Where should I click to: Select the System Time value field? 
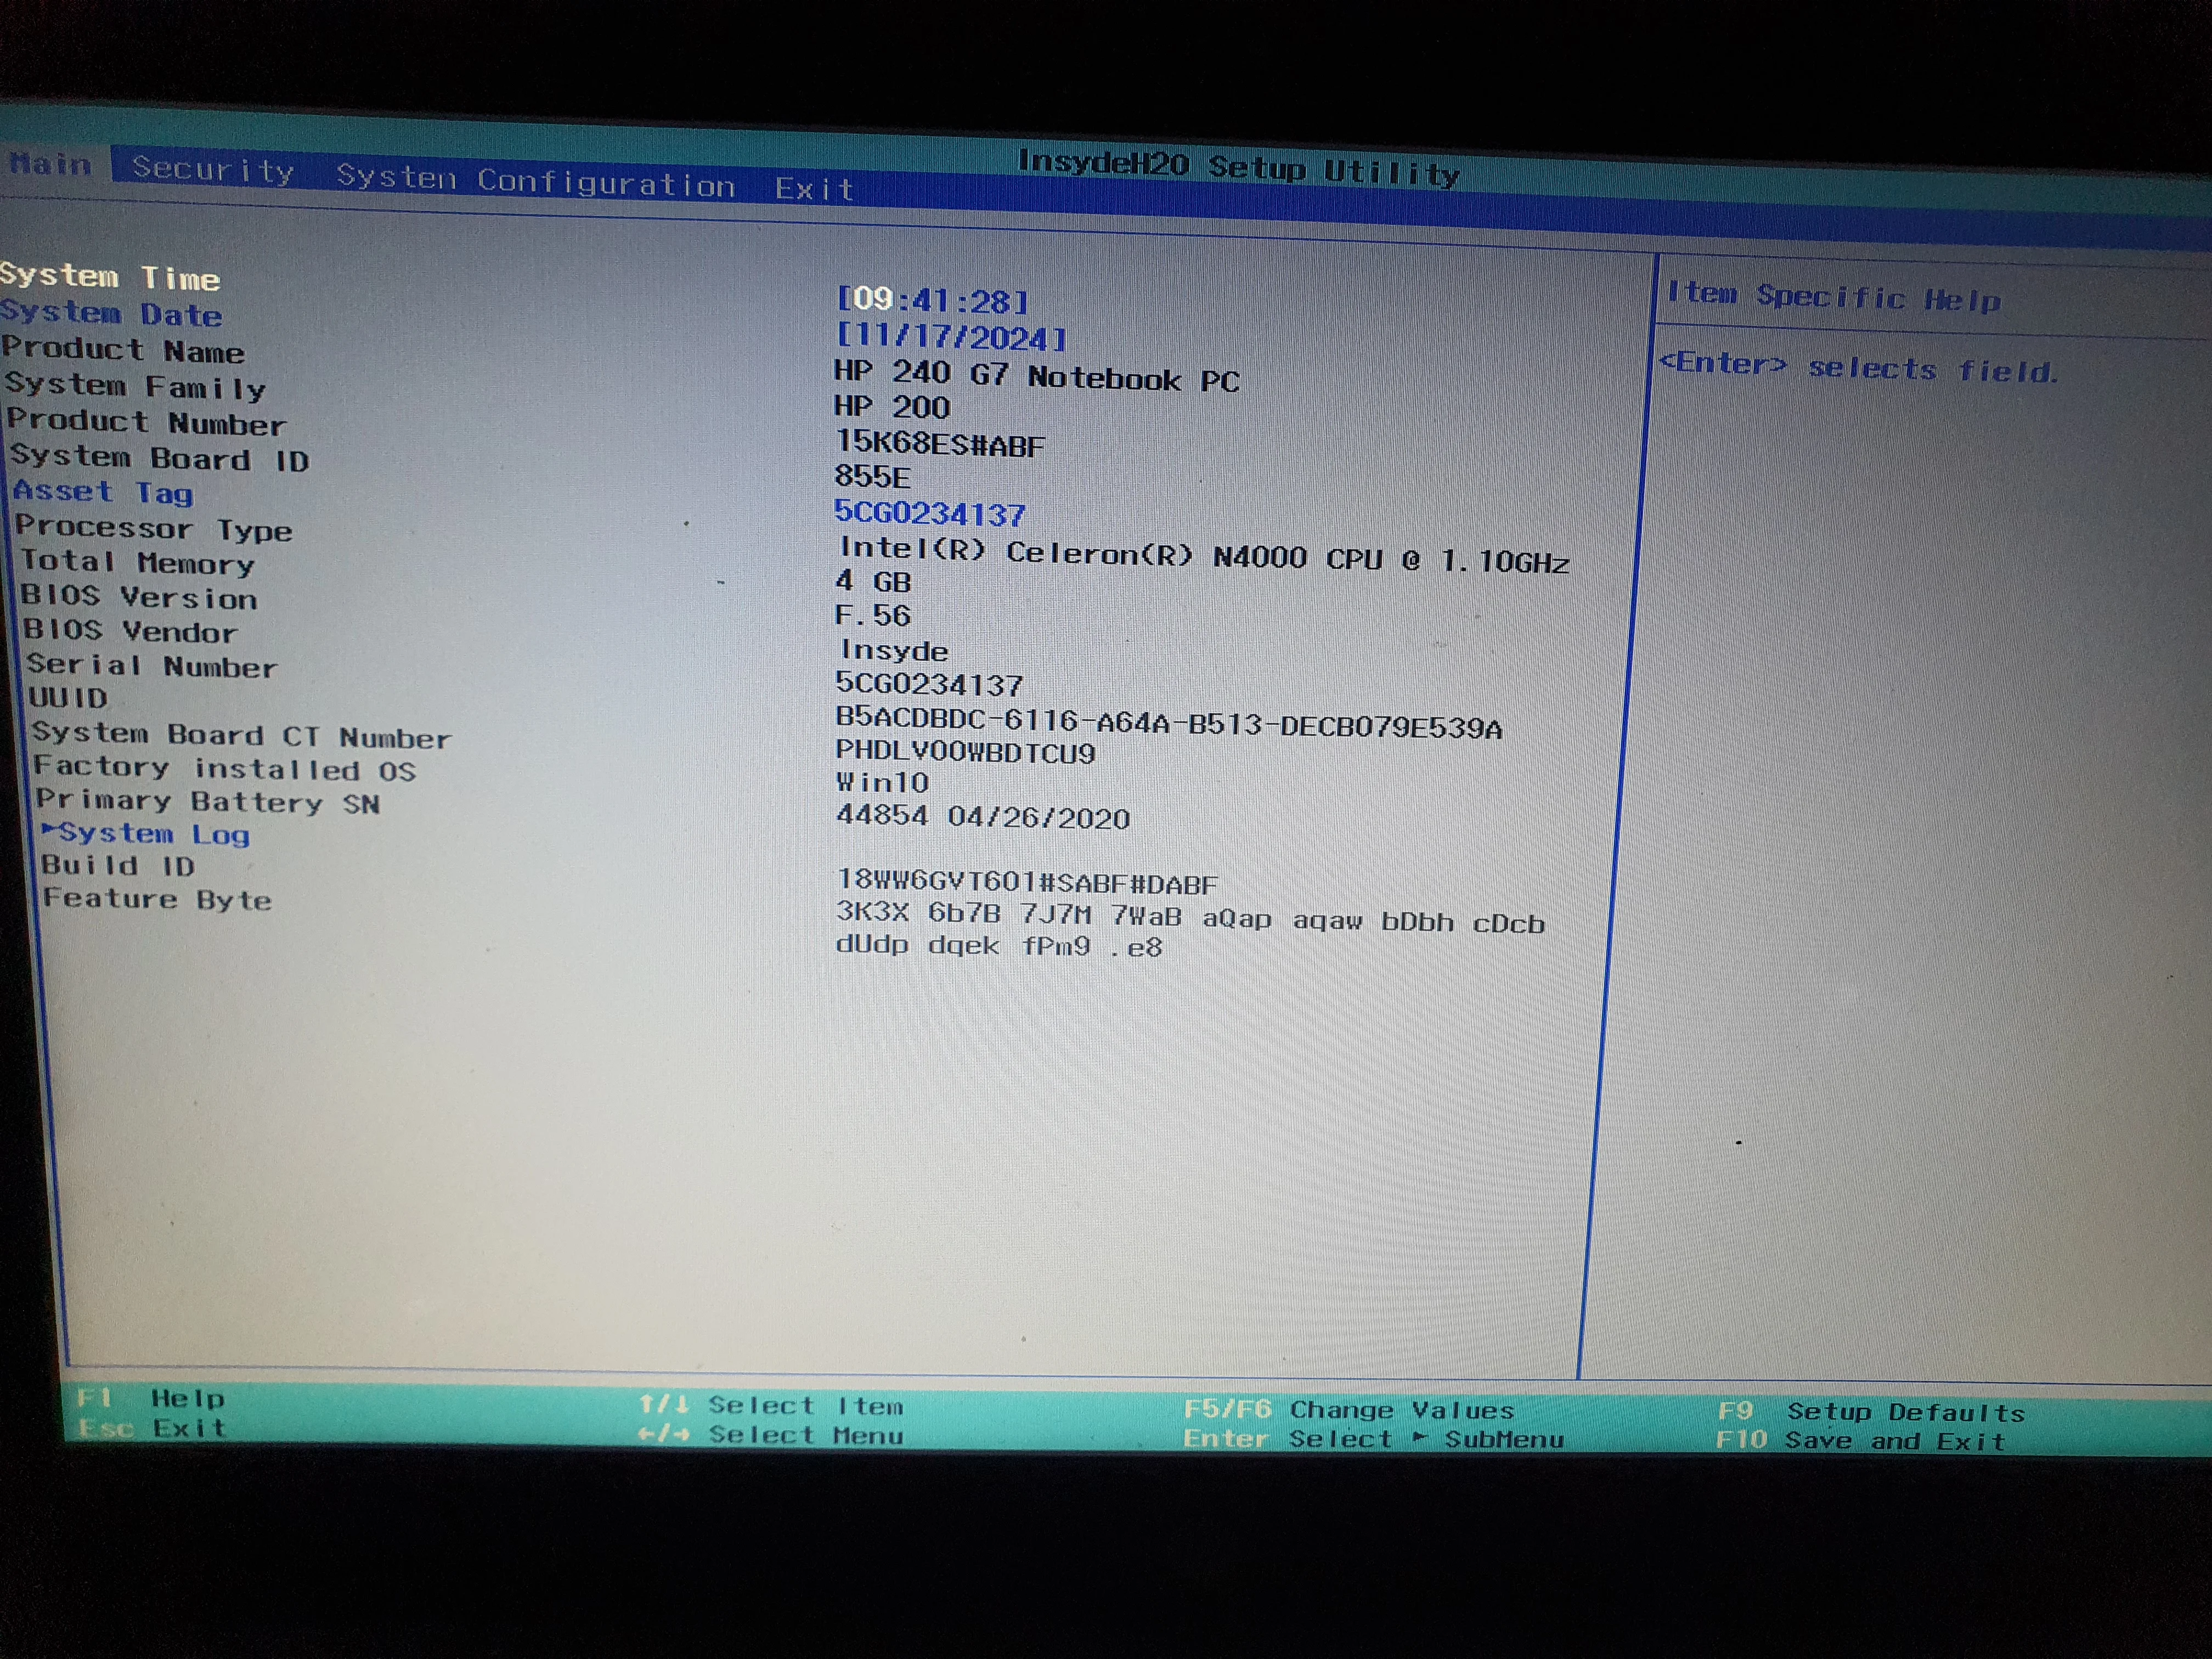tap(932, 299)
